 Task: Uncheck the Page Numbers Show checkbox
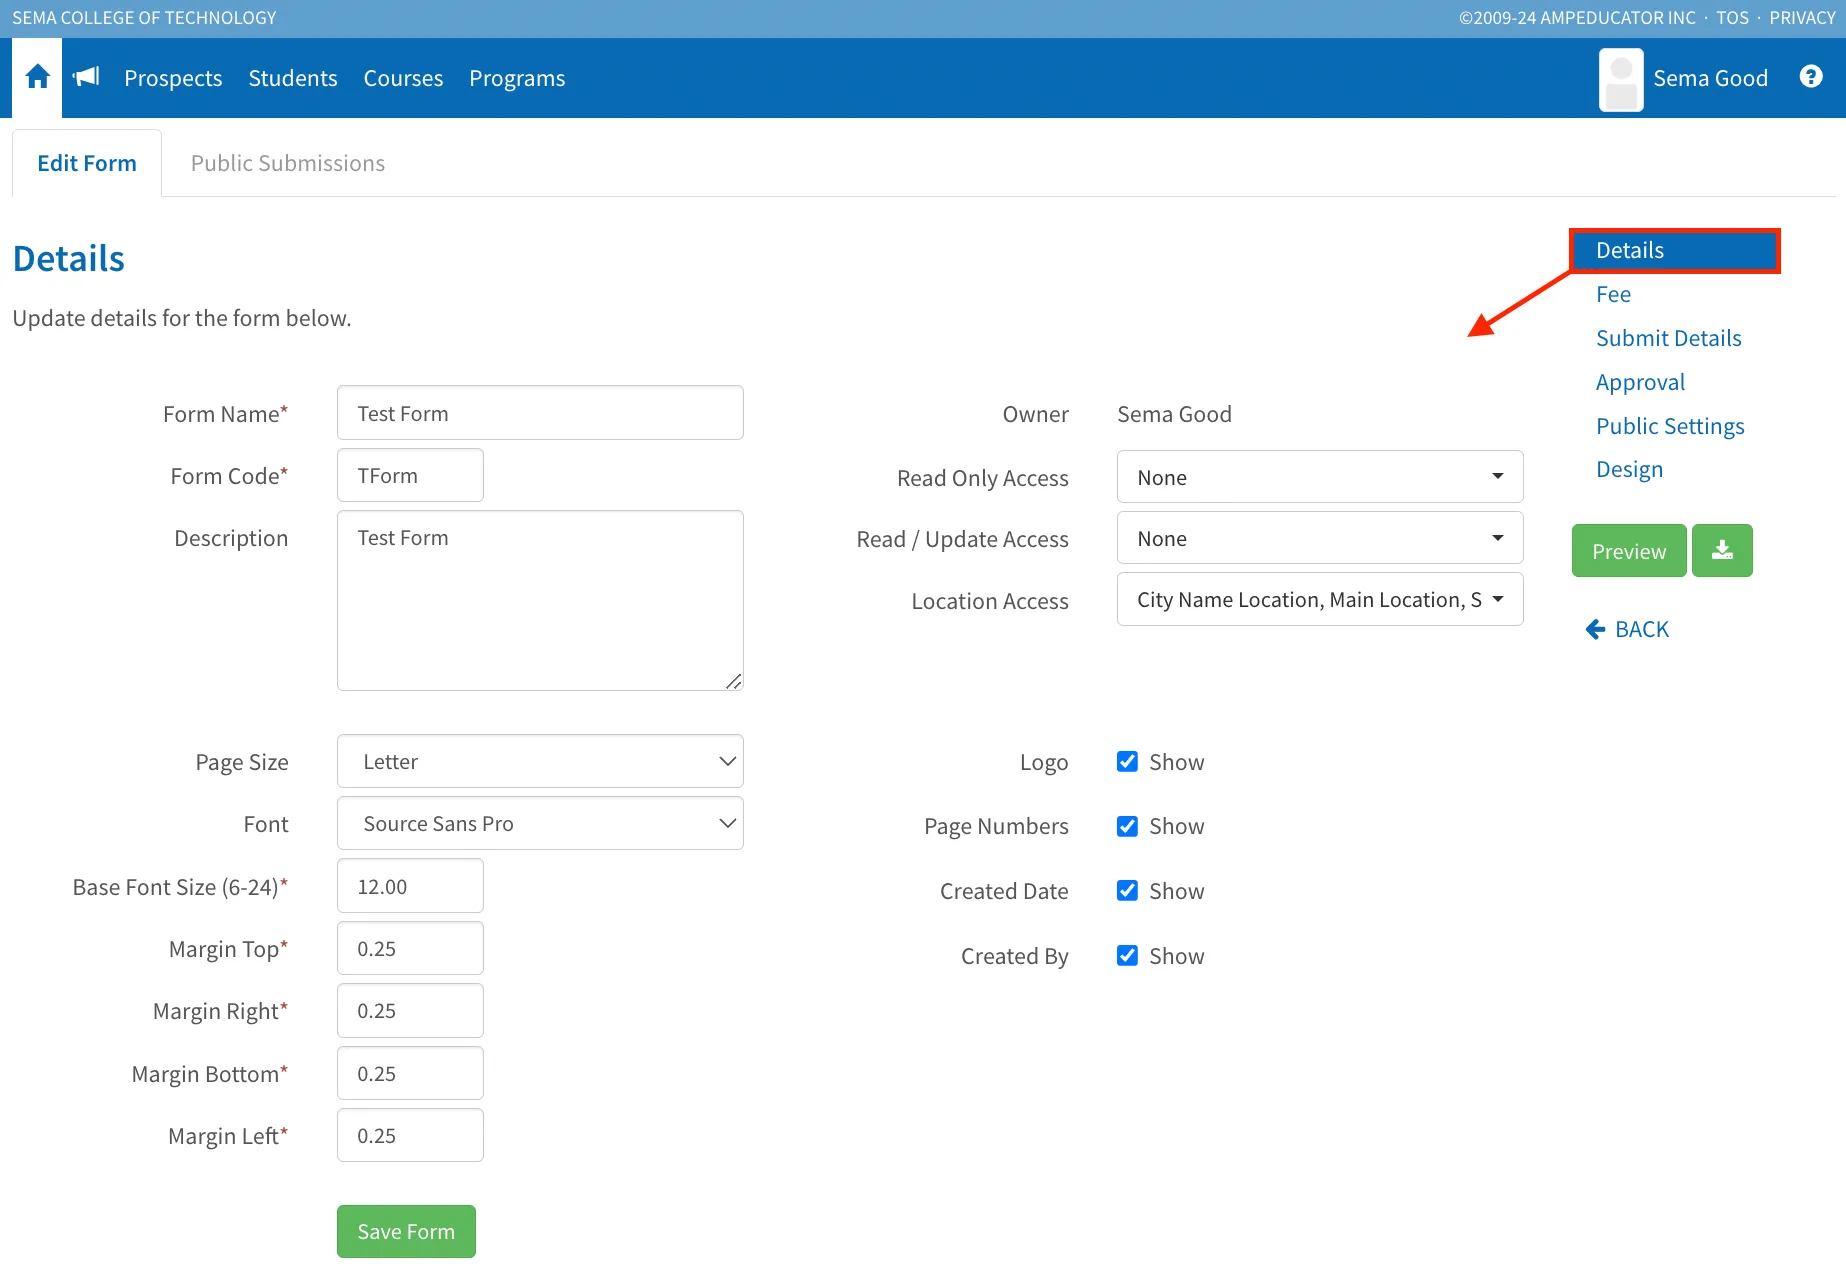[1127, 826]
